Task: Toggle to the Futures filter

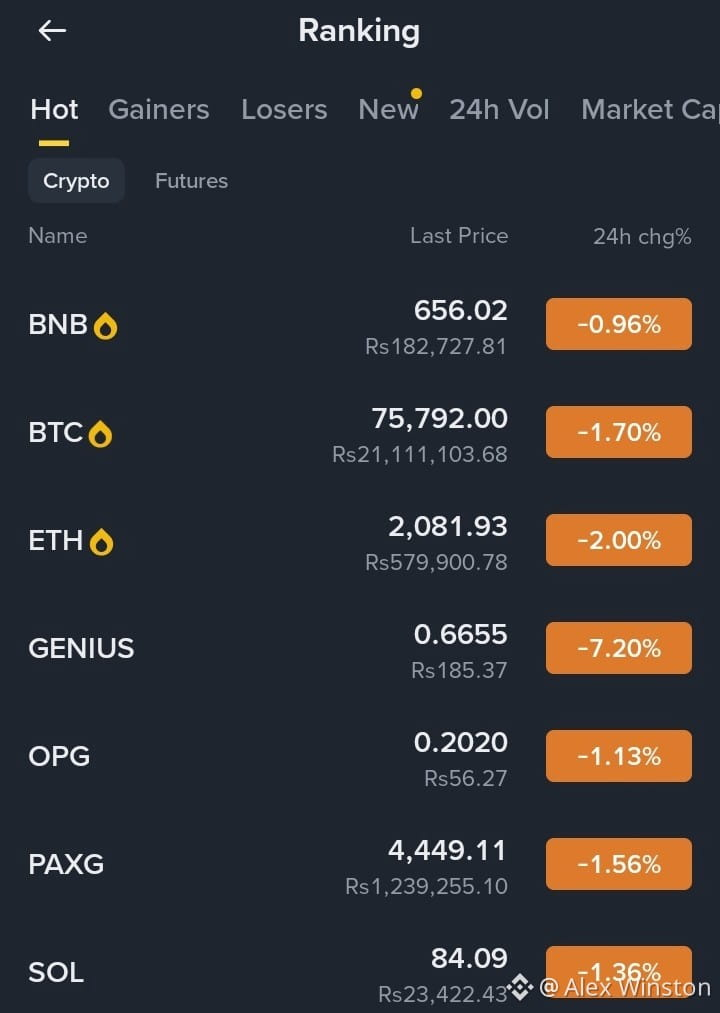Action: pos(191,181)
